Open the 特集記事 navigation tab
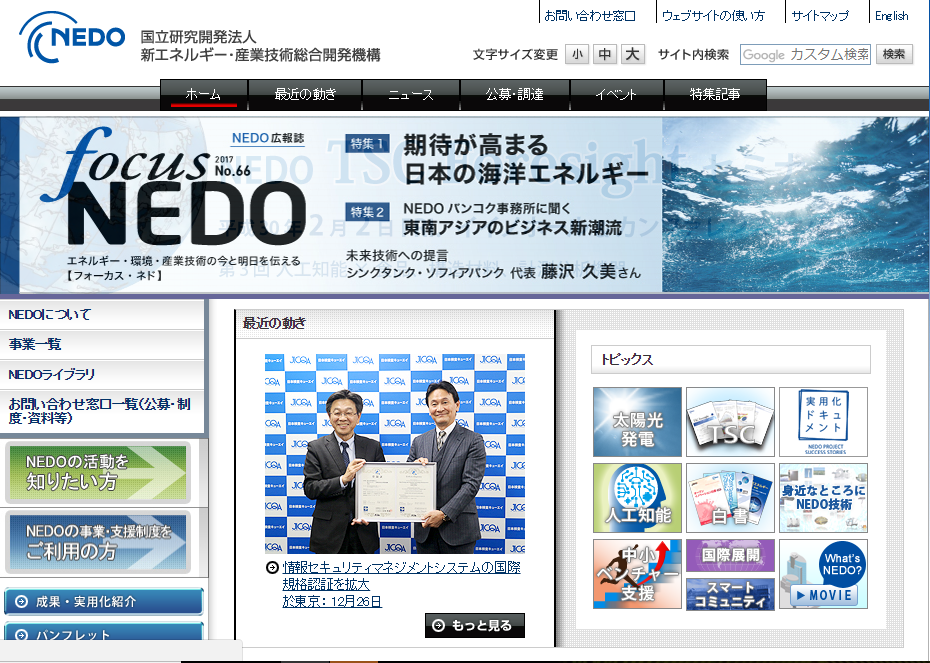Image resolution: width=930 pixels, height=663 pixels. [715, 95]
